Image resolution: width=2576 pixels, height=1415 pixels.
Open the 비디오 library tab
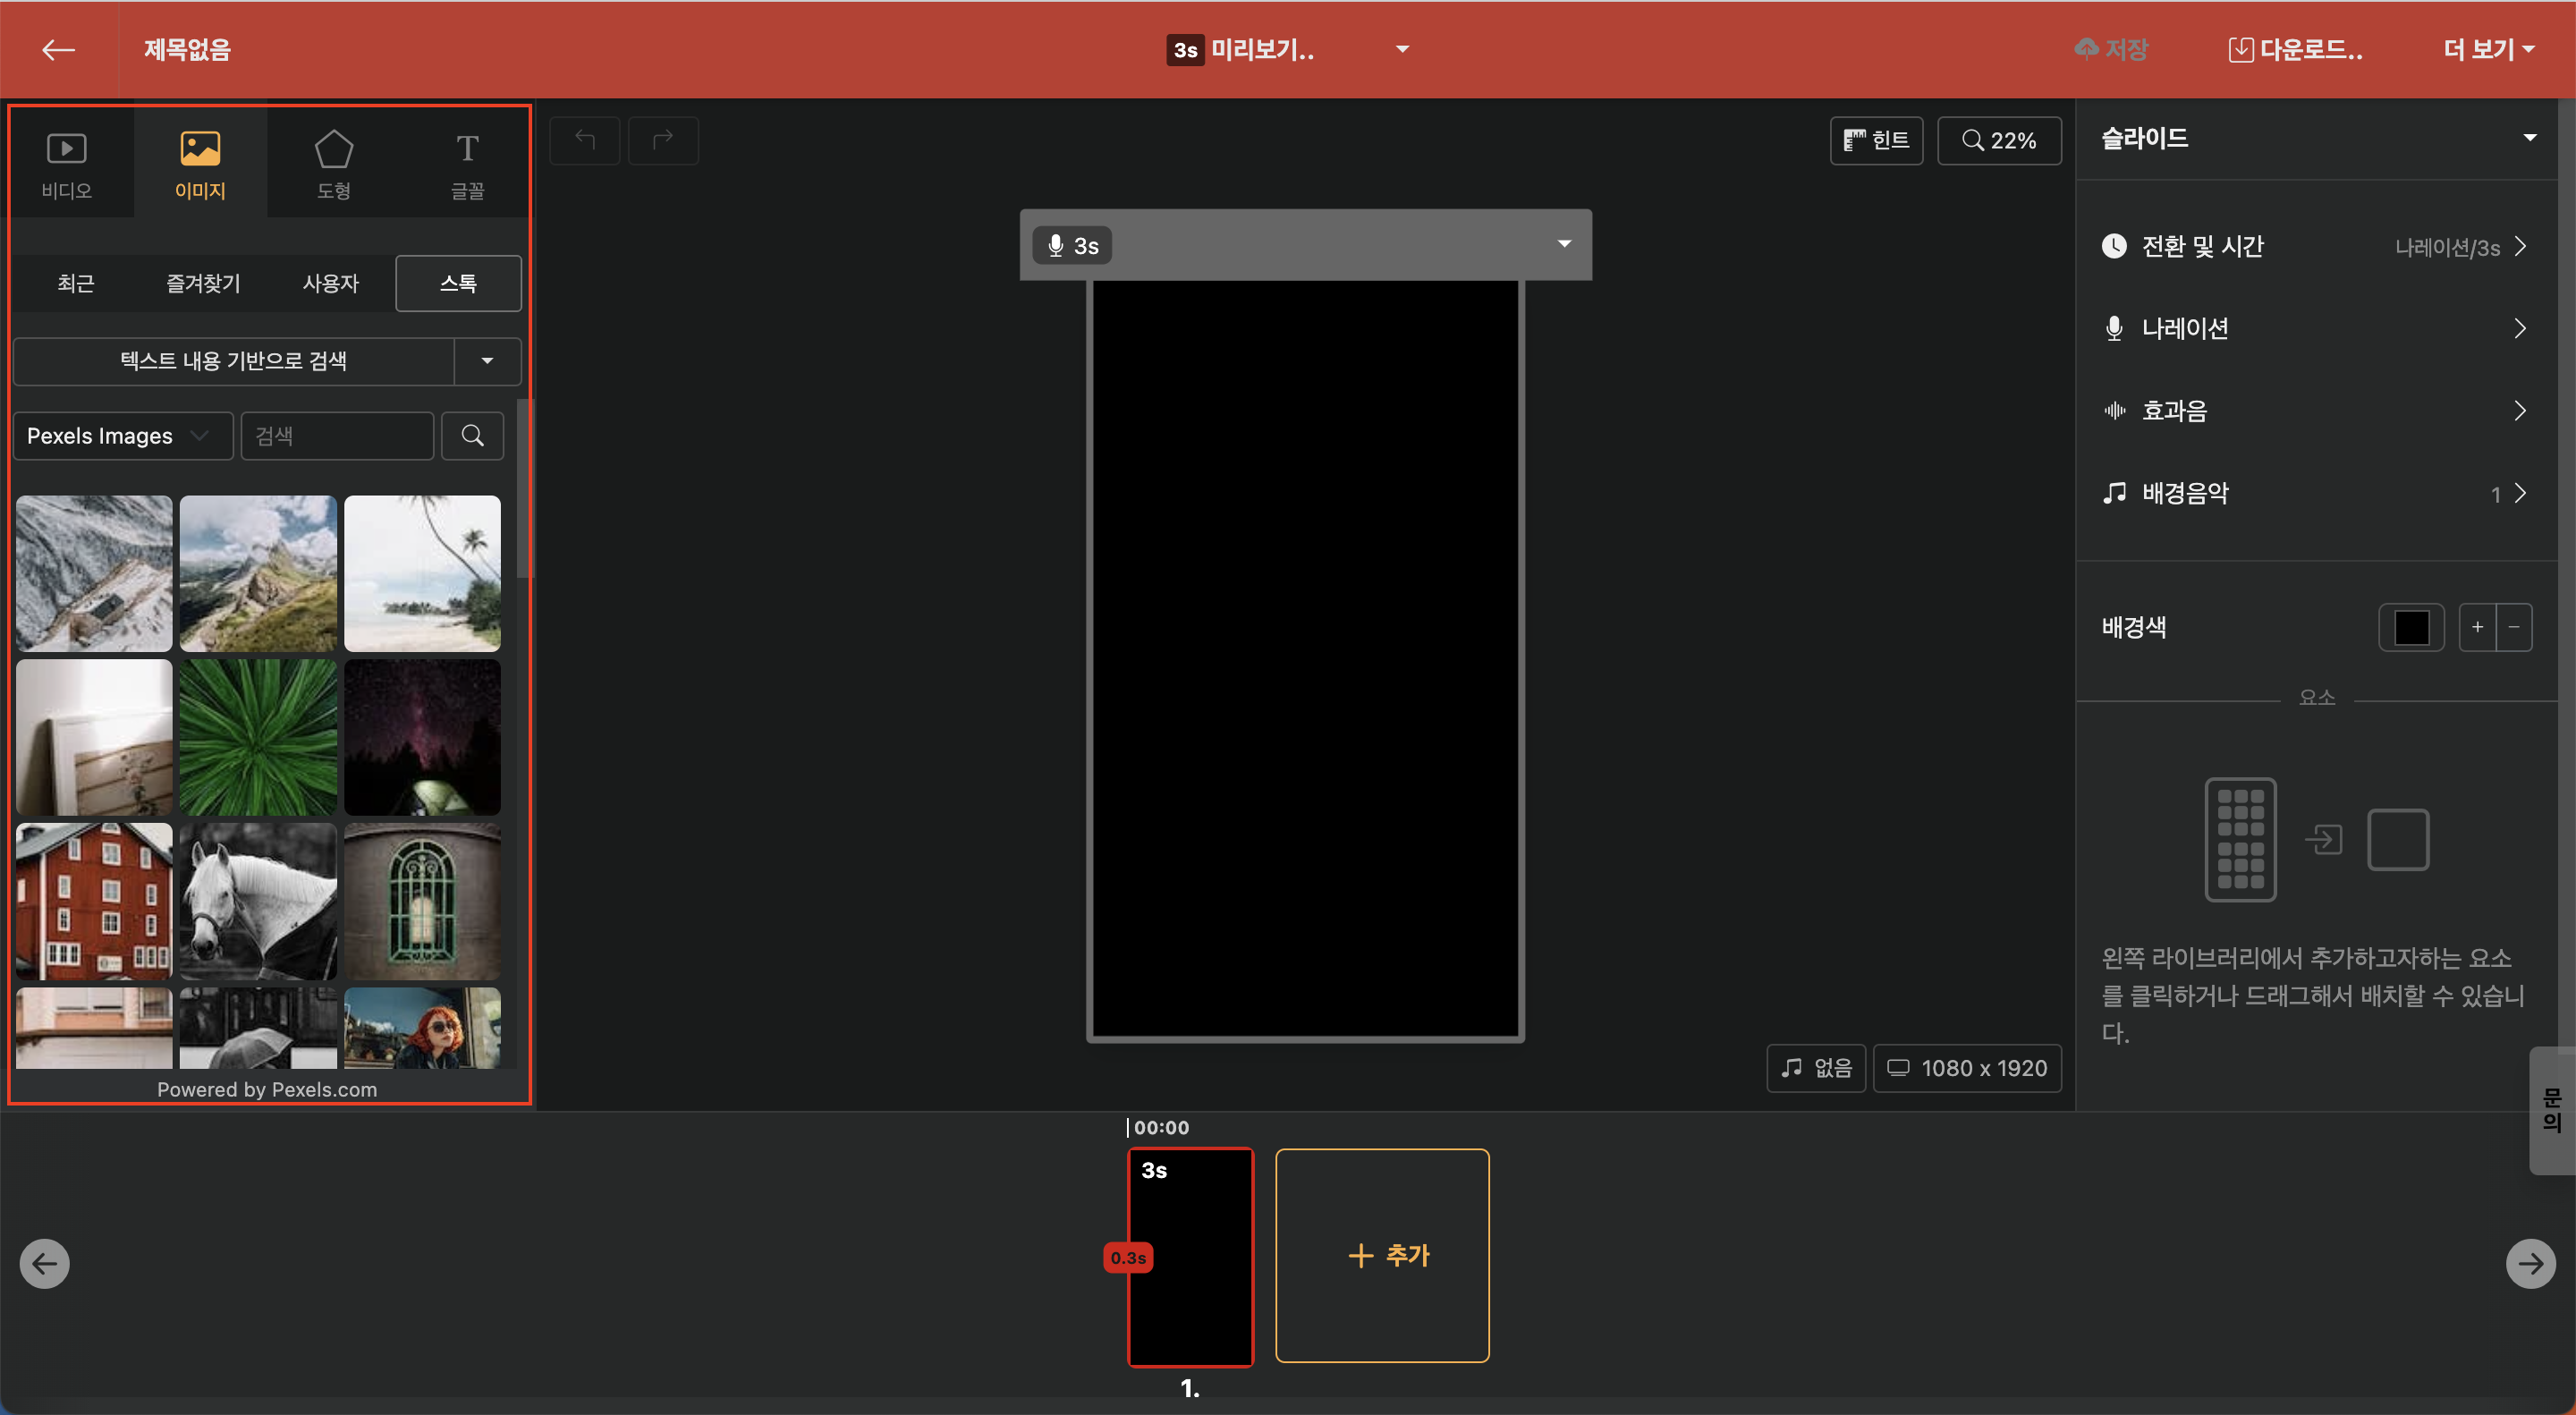tap(67, 163)
